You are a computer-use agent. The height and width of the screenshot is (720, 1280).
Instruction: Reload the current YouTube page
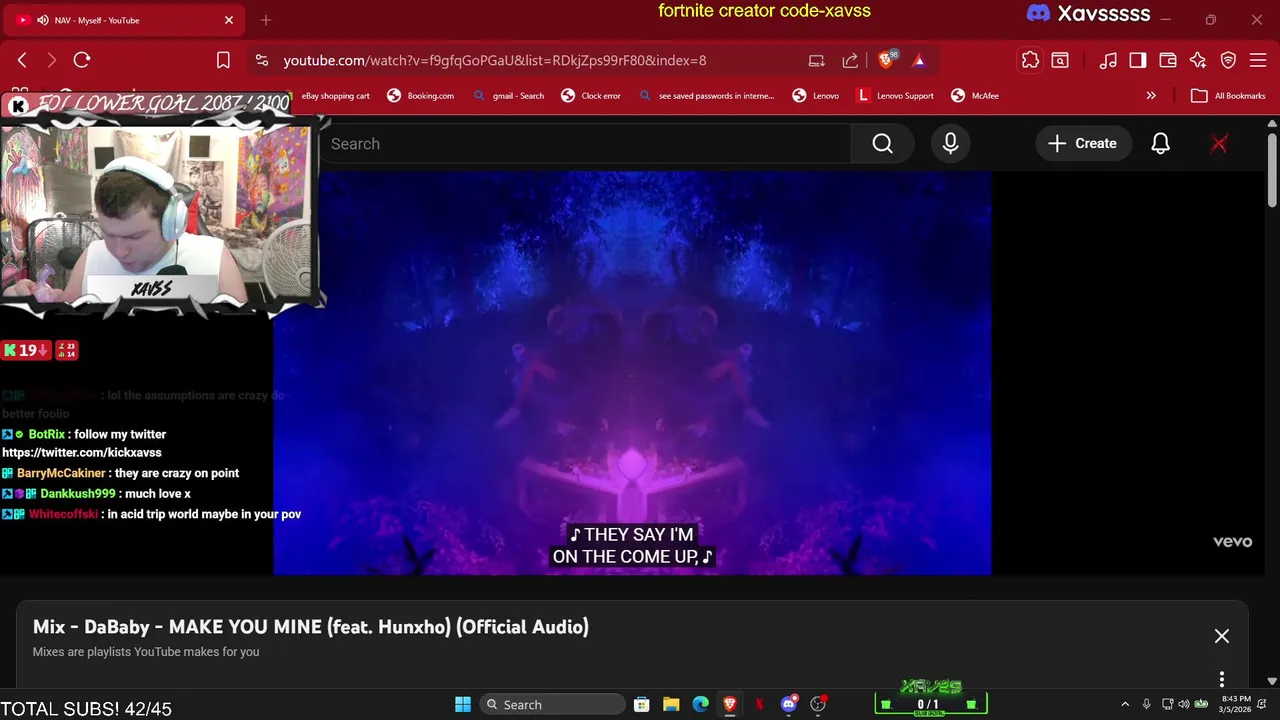click(x=82, y=60)
